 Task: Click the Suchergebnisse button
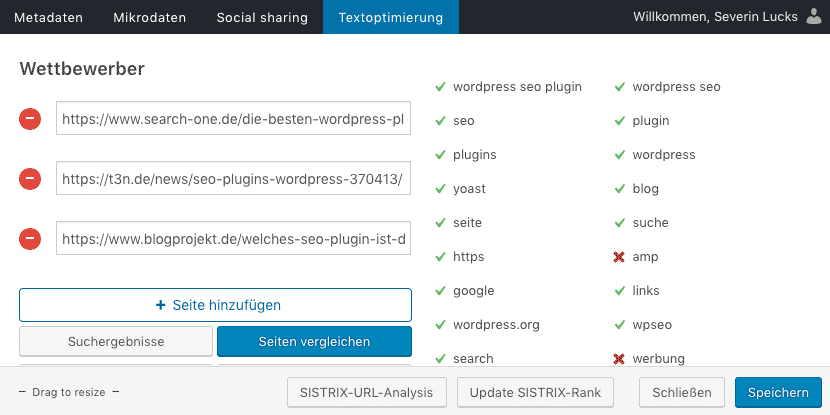coord(115,341)
